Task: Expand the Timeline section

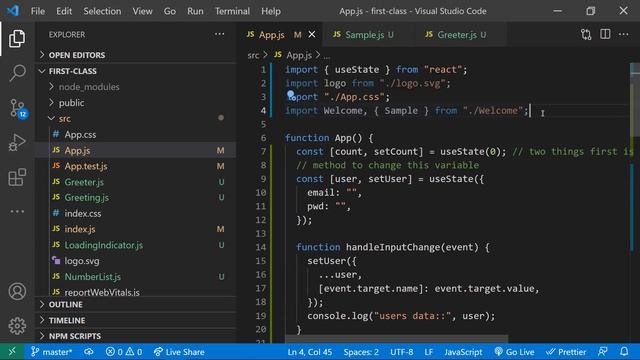Action: [137, 320]
